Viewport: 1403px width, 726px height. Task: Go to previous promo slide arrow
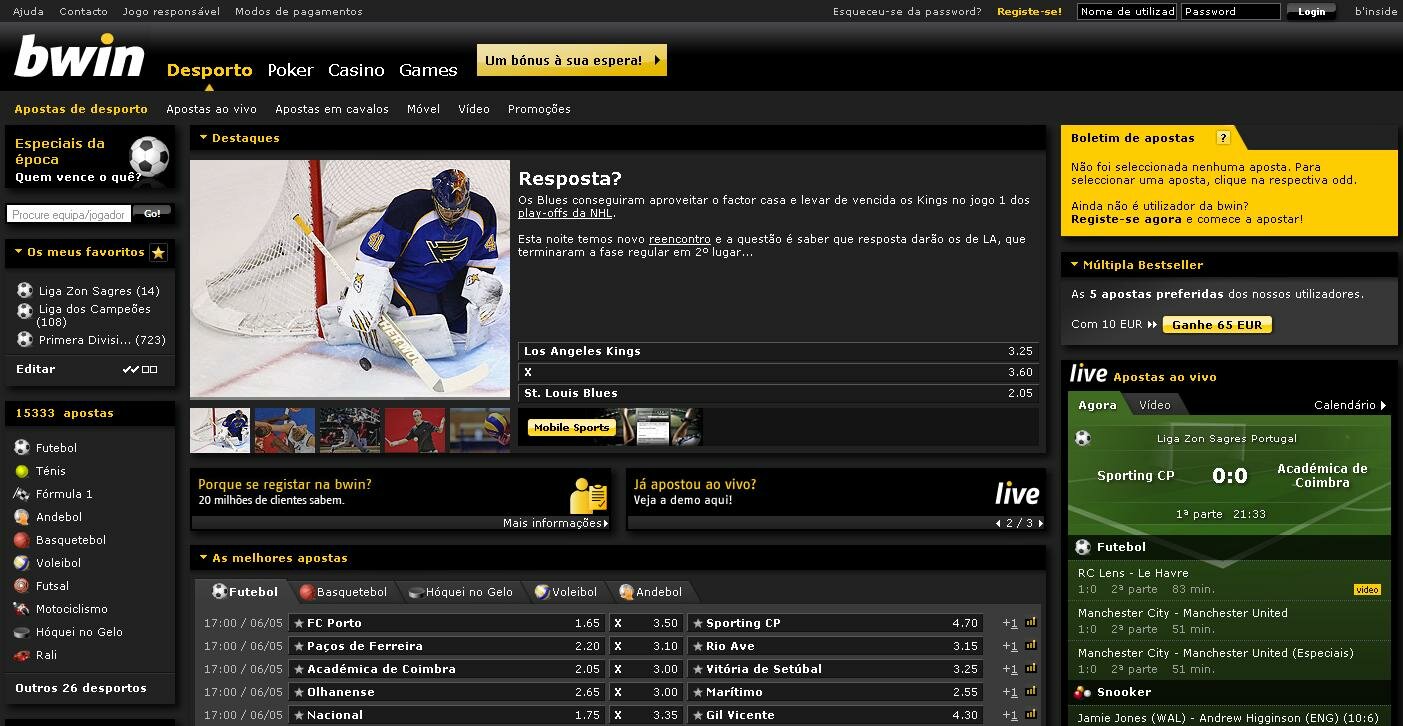[x=998, y=523]
